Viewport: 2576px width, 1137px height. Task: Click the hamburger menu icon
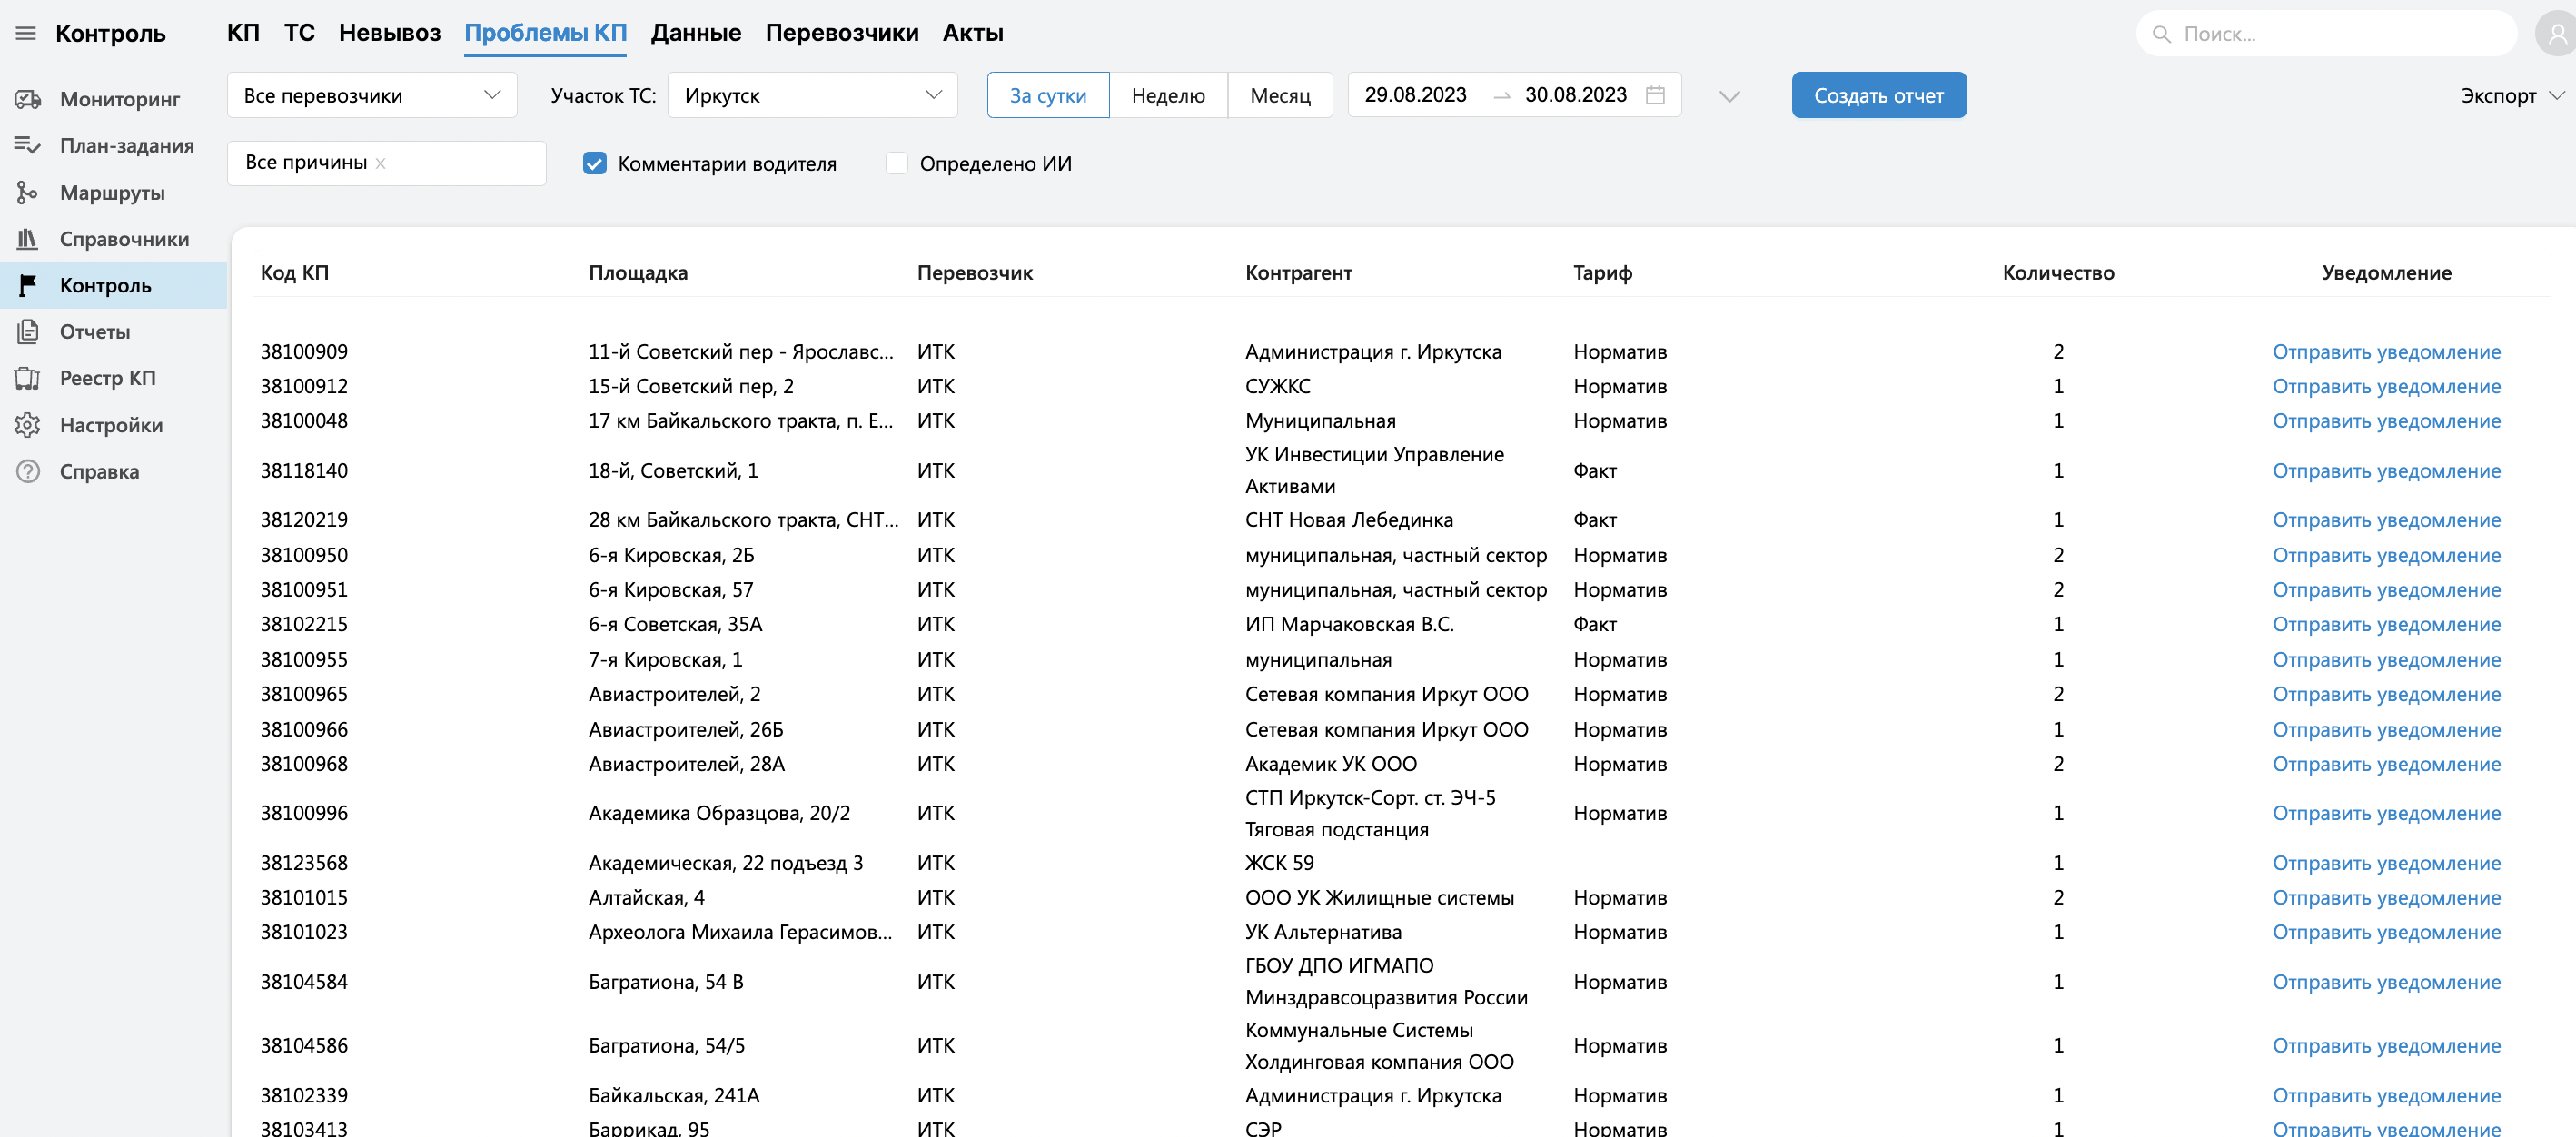26,33
